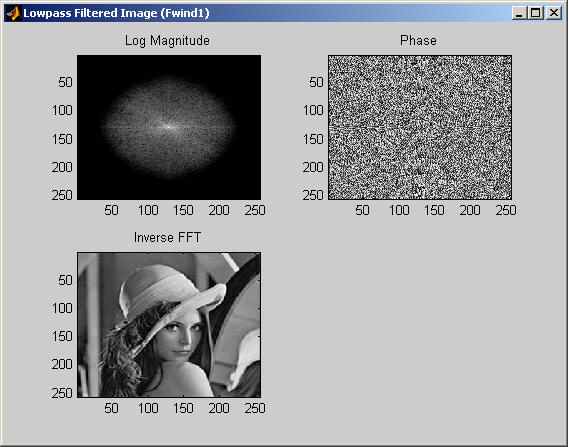Select the Inverse FFT title text

point(167,237)
